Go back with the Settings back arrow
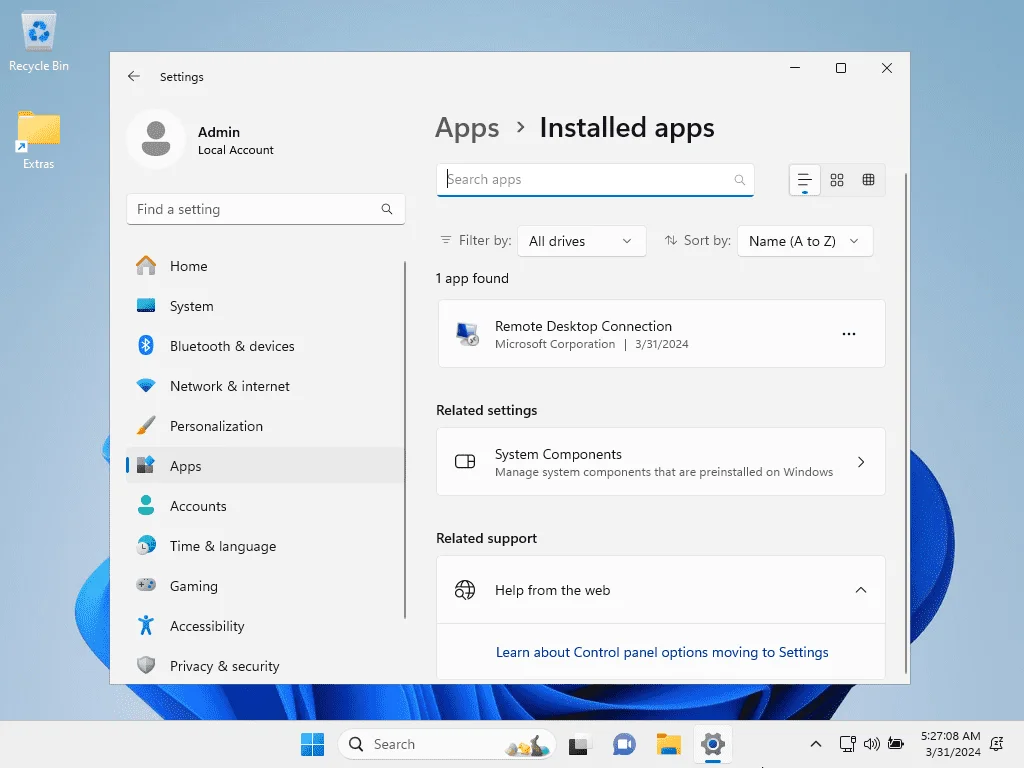 tap(134, 76)
